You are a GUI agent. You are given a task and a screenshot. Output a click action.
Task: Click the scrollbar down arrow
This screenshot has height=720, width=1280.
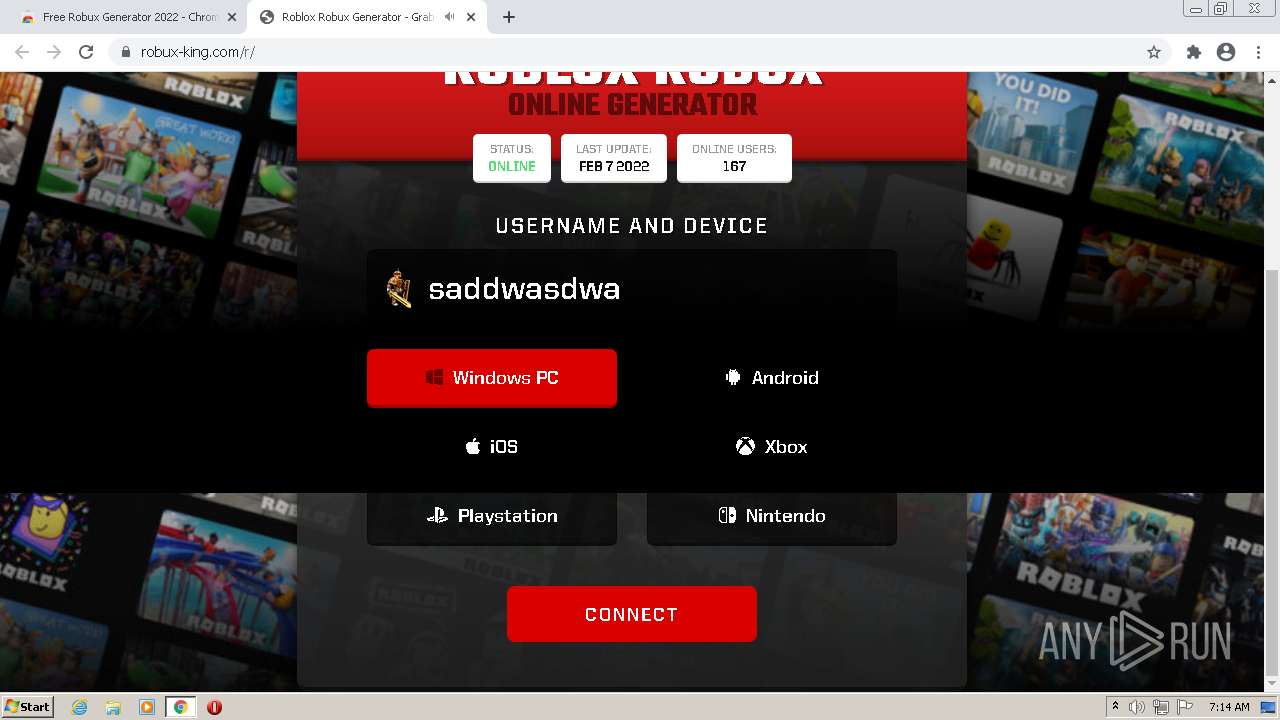[x=1272, y=683]
